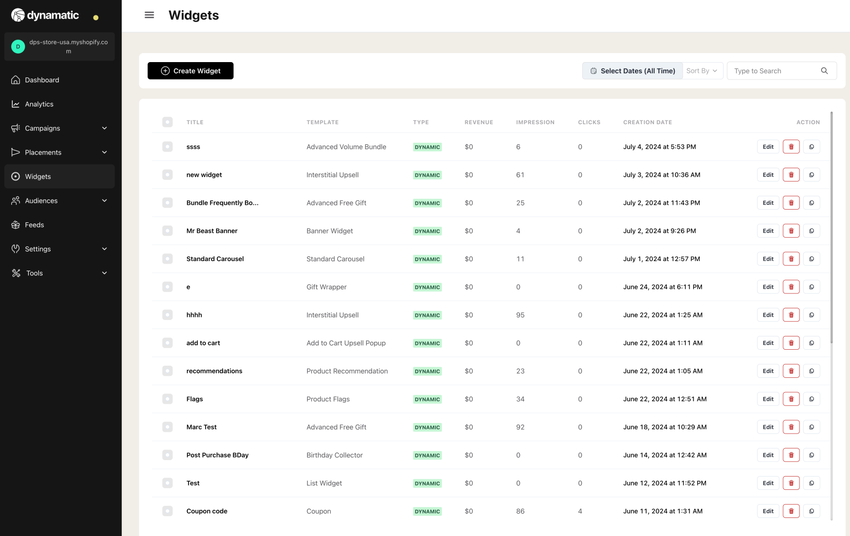This screenshot has height=536, width=850.
Task: Click the yellow status dot beside logo
Action: (x=96, y=17)
